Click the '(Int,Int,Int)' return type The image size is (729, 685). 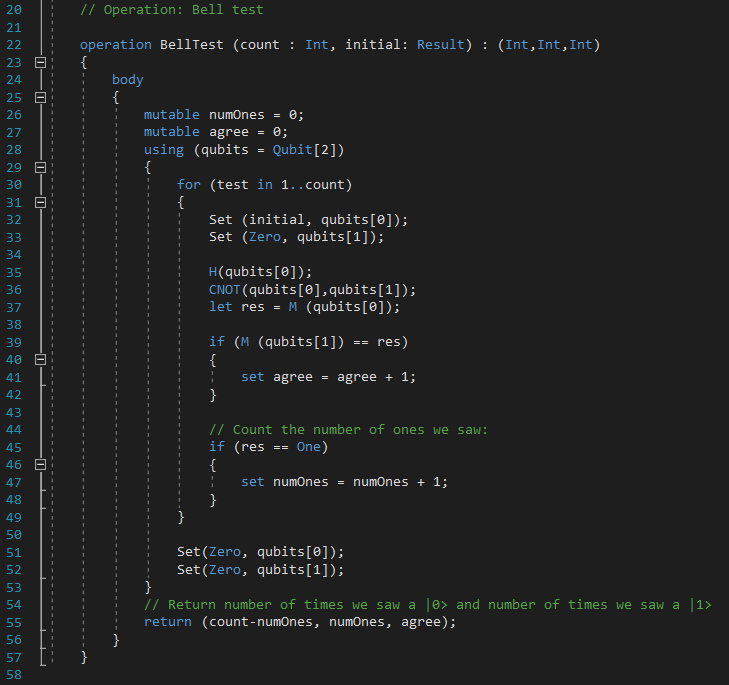(x=549, y=45)
